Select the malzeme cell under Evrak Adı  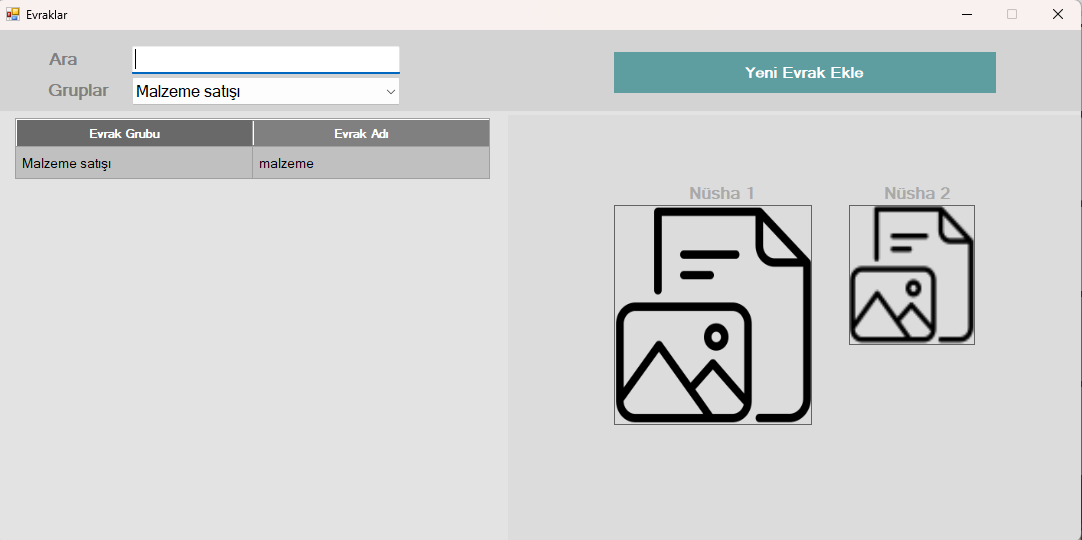(370, 163)
